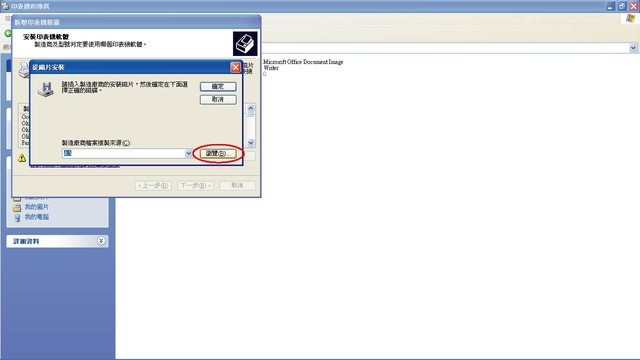Open the address bar dropdown arrow
This screenshot has height=360, width=640.
[x=633, y=48]
